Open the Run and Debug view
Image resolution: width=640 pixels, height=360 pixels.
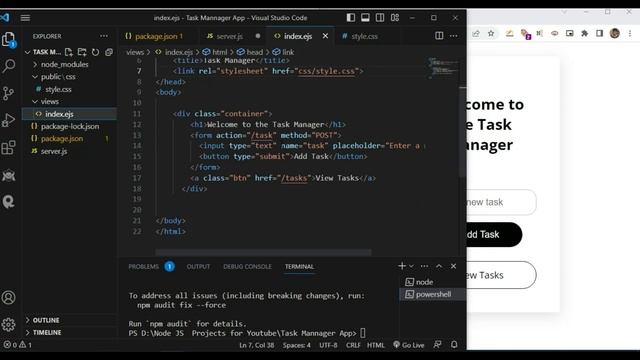click(x=8, y=120)
